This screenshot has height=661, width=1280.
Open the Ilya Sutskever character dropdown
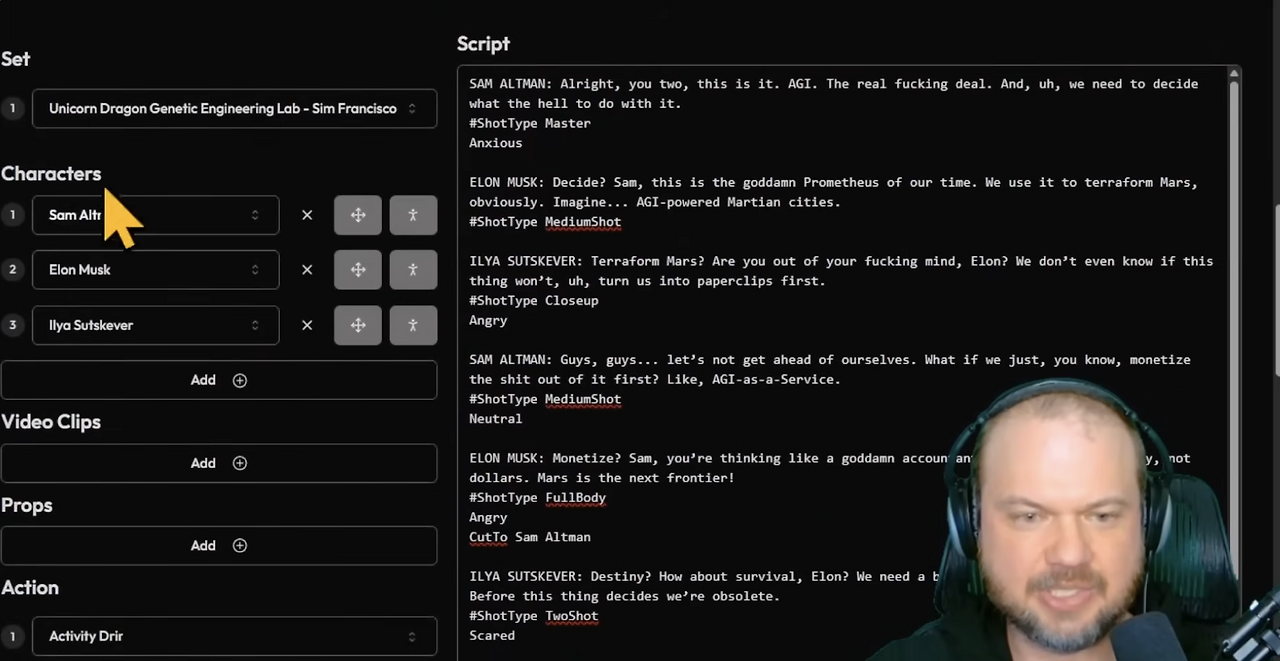[x=155, y=325]
